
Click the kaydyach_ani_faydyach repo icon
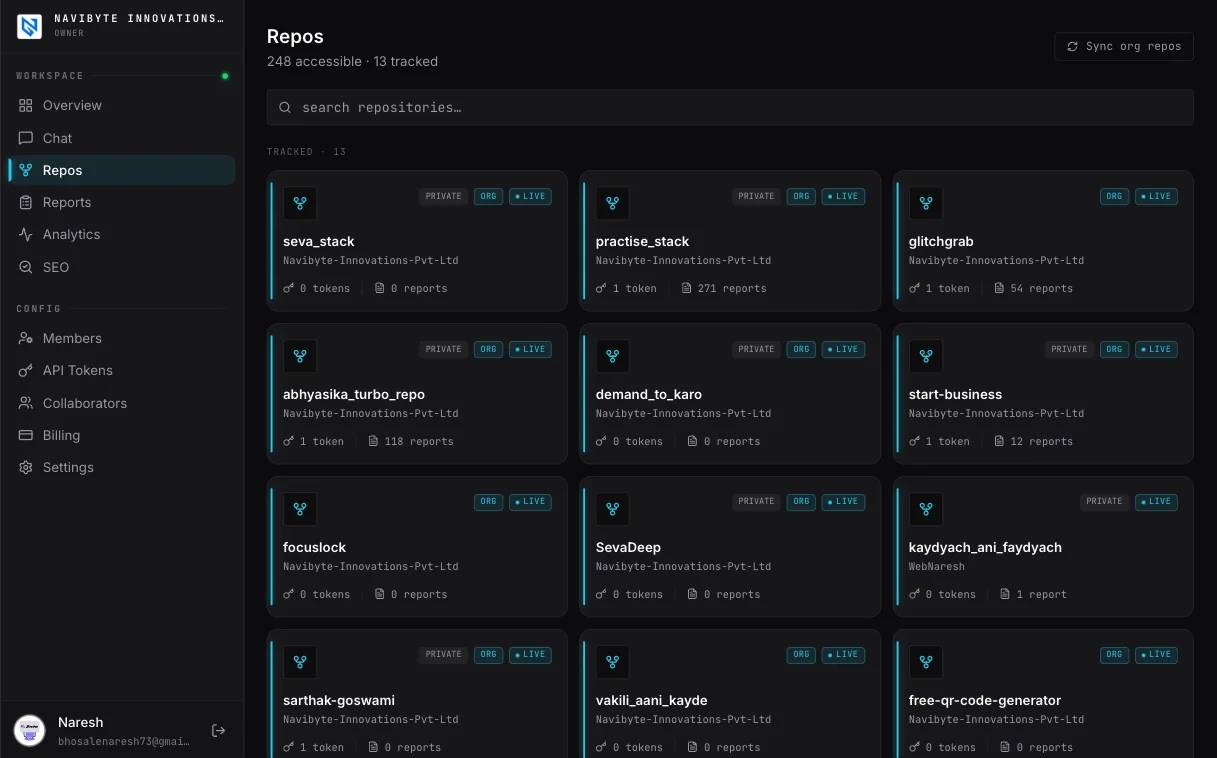click(926, 509)
